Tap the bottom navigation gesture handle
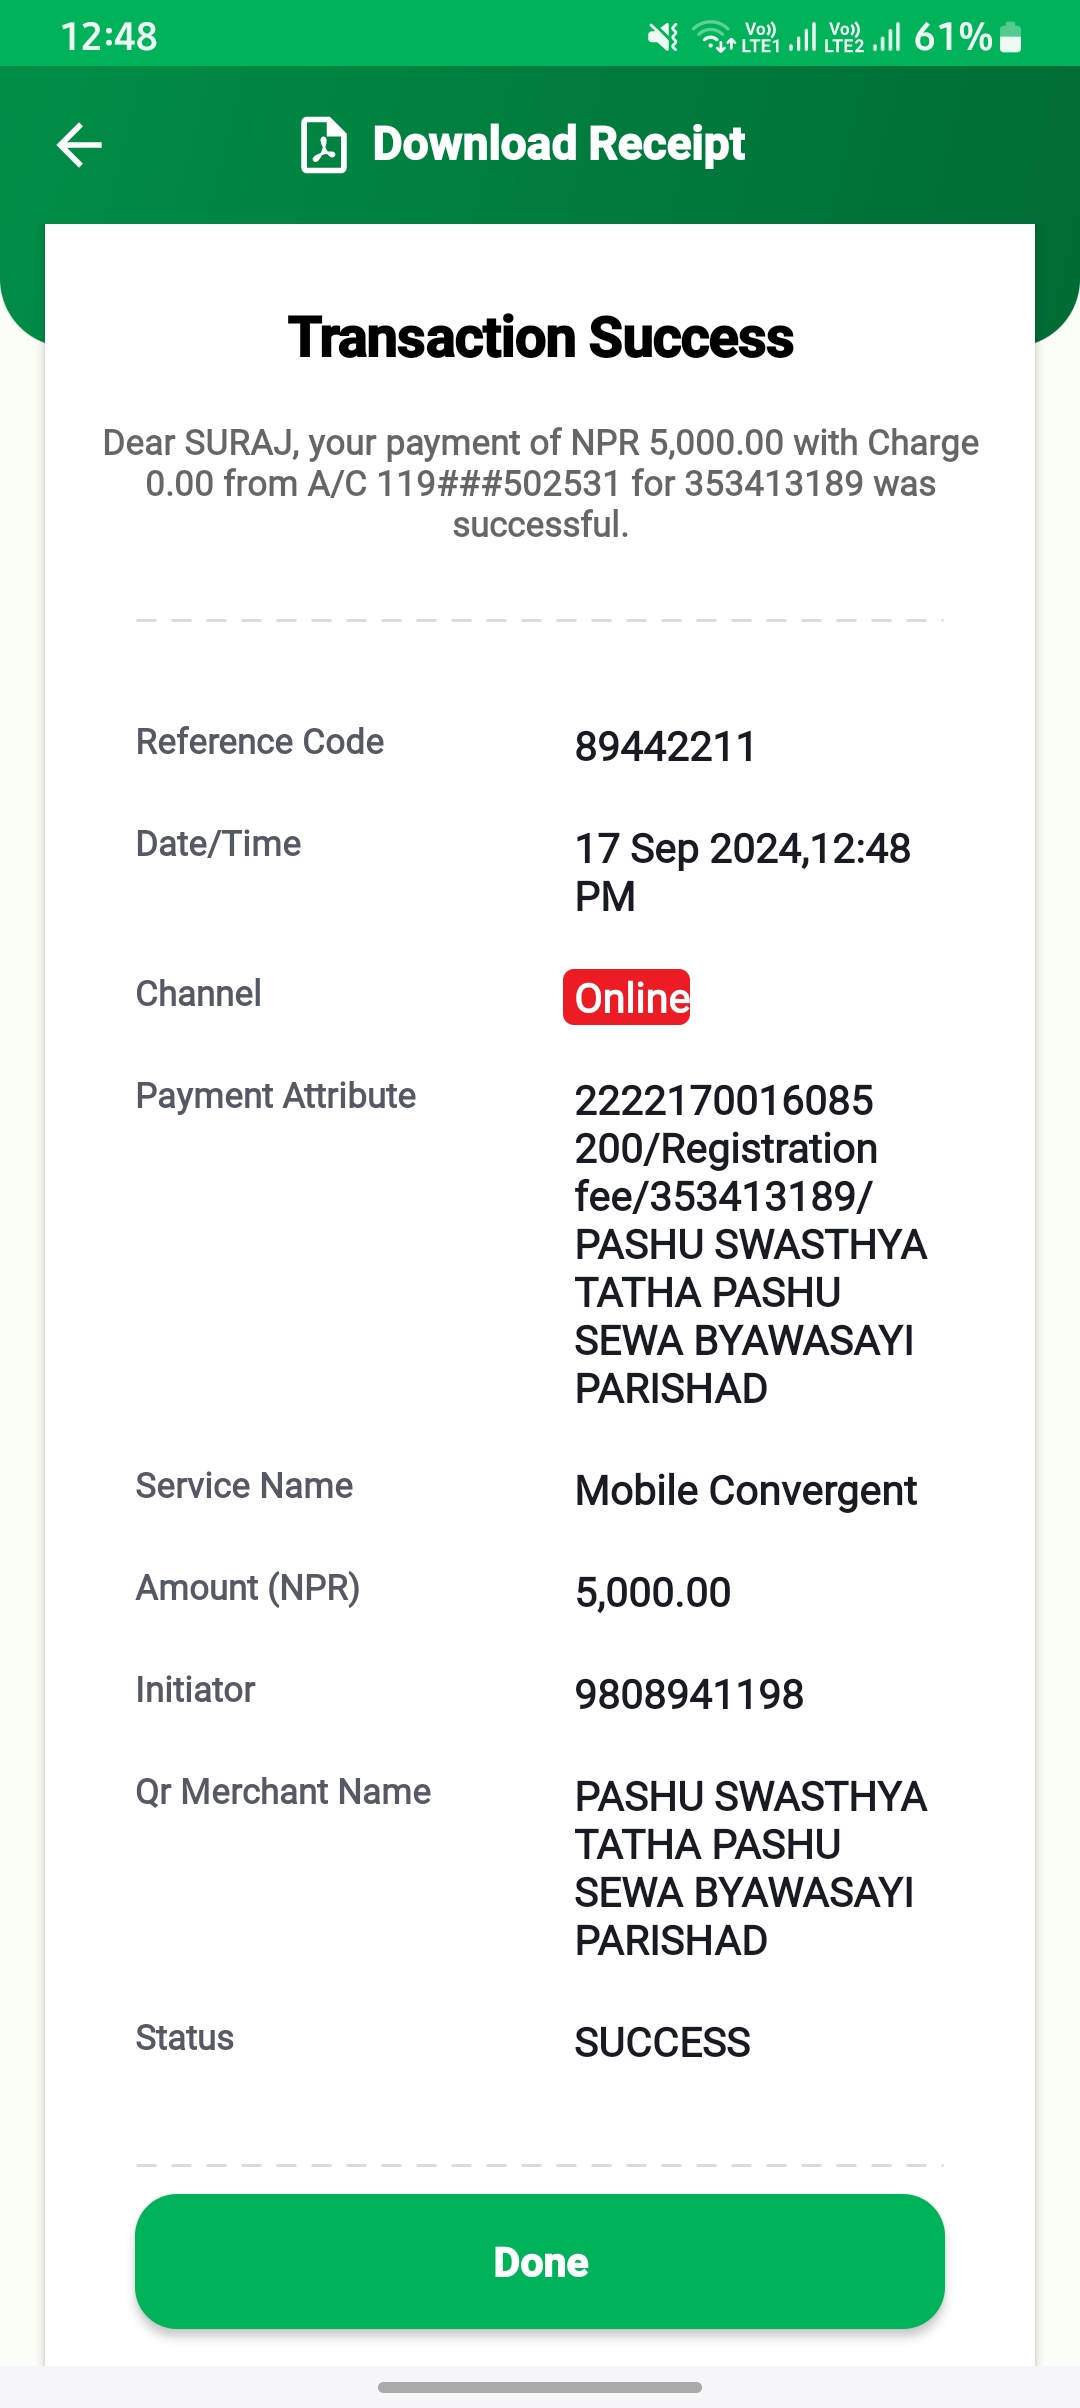The height and width of the screenshot is (2408, 1080). 540,2387
